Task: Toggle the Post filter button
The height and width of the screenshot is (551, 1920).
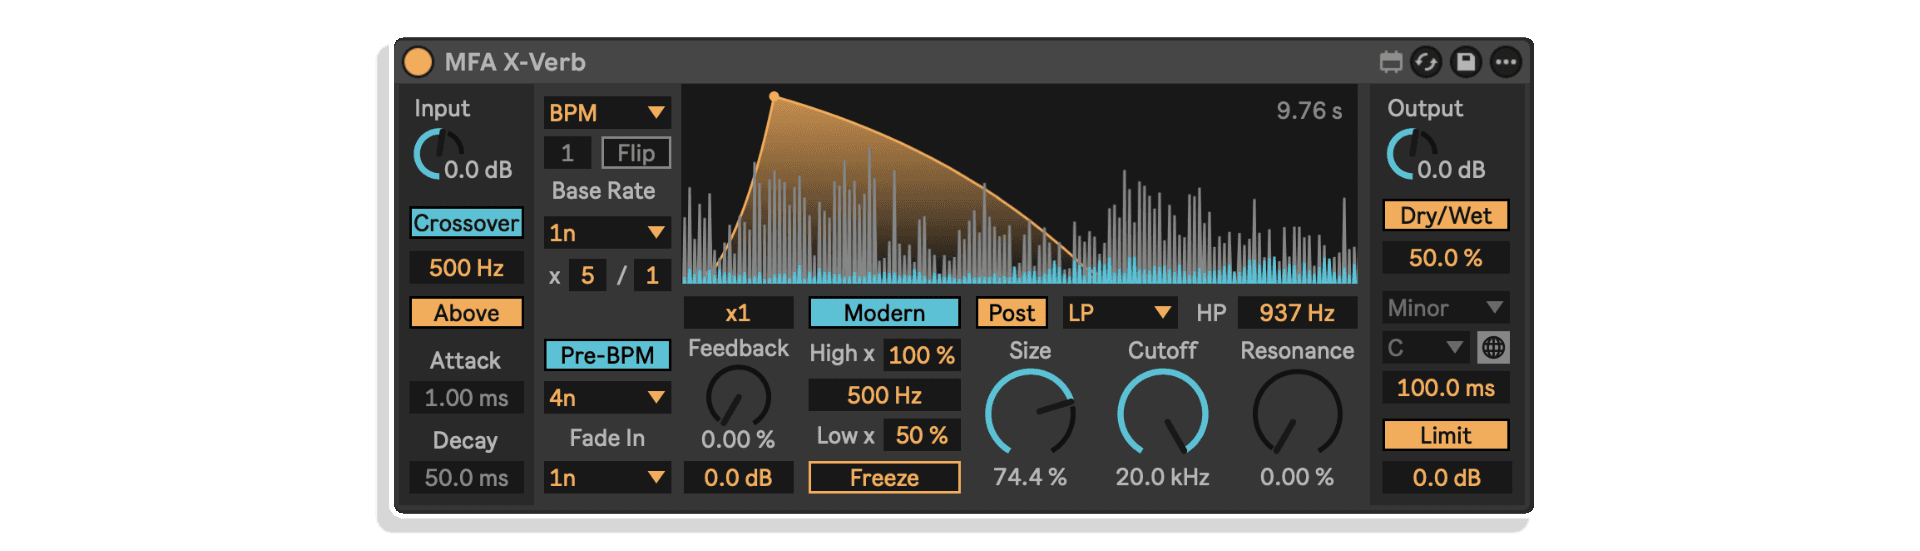Action: pyautogui.click(x=1011, y=313)
